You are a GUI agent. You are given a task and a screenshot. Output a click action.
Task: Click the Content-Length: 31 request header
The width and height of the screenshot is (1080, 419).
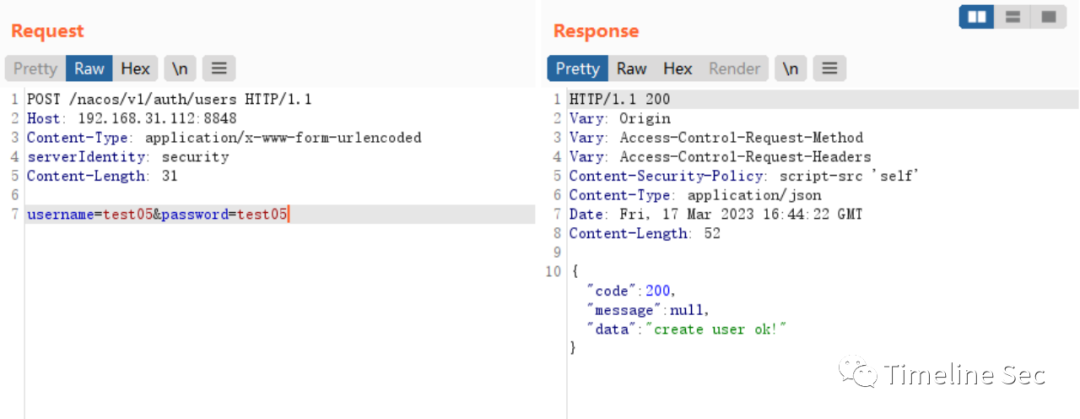coord(102,176)
